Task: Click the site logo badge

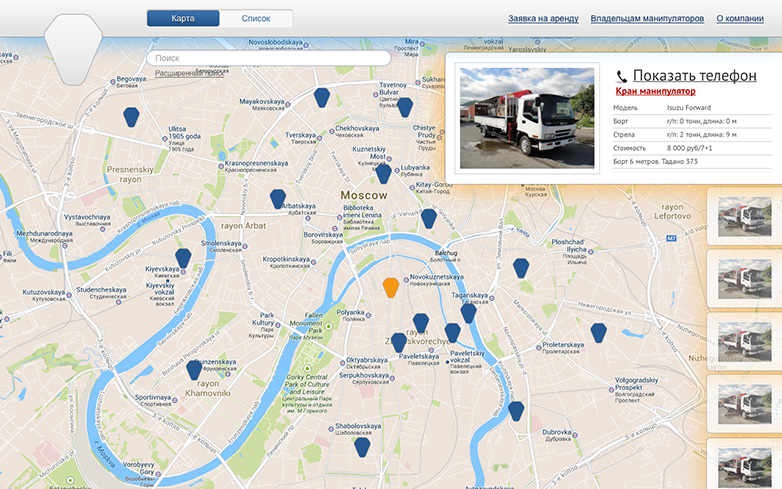Action: [73, 49]
